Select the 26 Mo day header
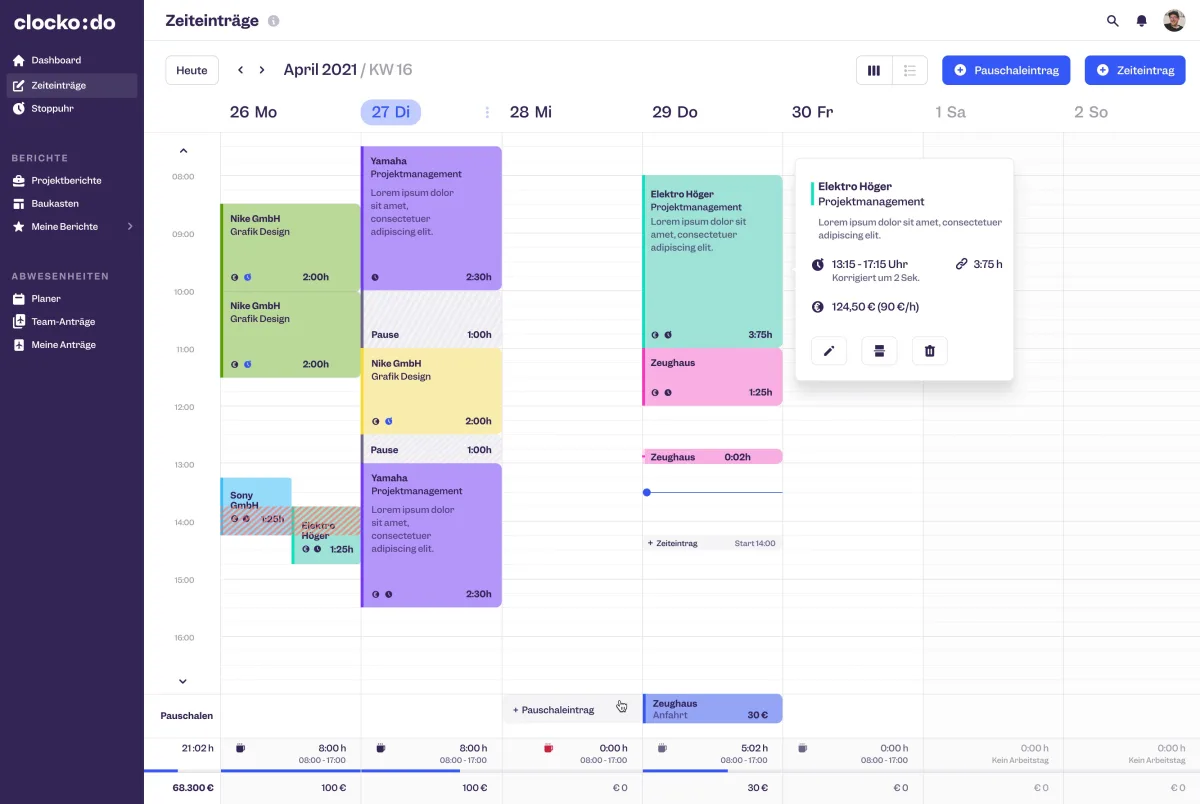This screenshot has height=804, width=1200. tap(253, 112)
